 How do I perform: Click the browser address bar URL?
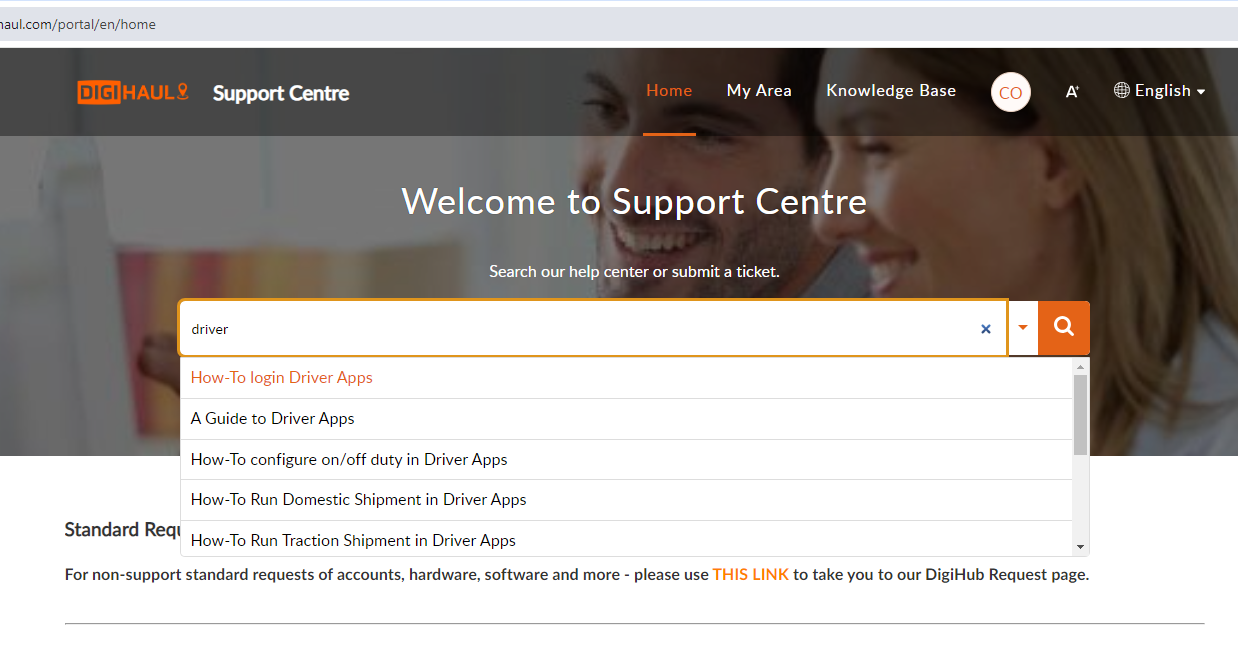pyautogui.click(x=78, y=24)
